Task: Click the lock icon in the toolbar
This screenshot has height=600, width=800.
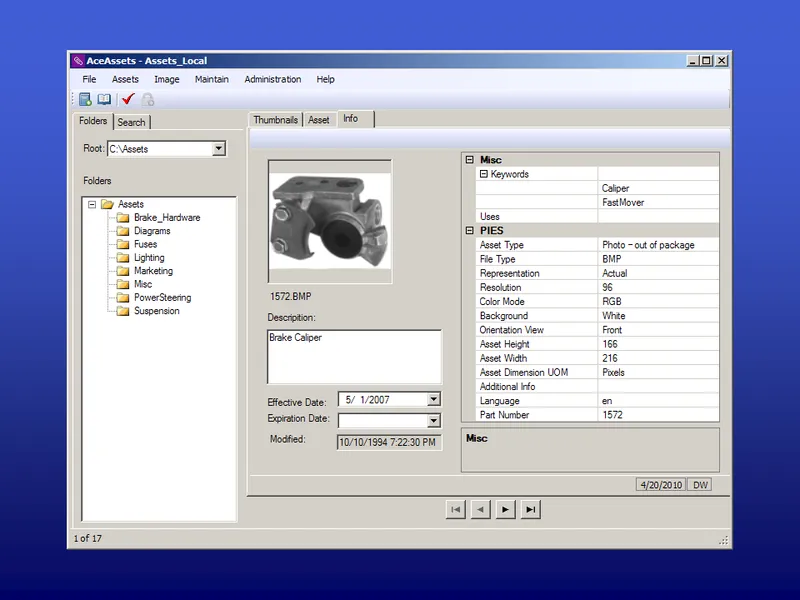Action: [x=147, y=99]
